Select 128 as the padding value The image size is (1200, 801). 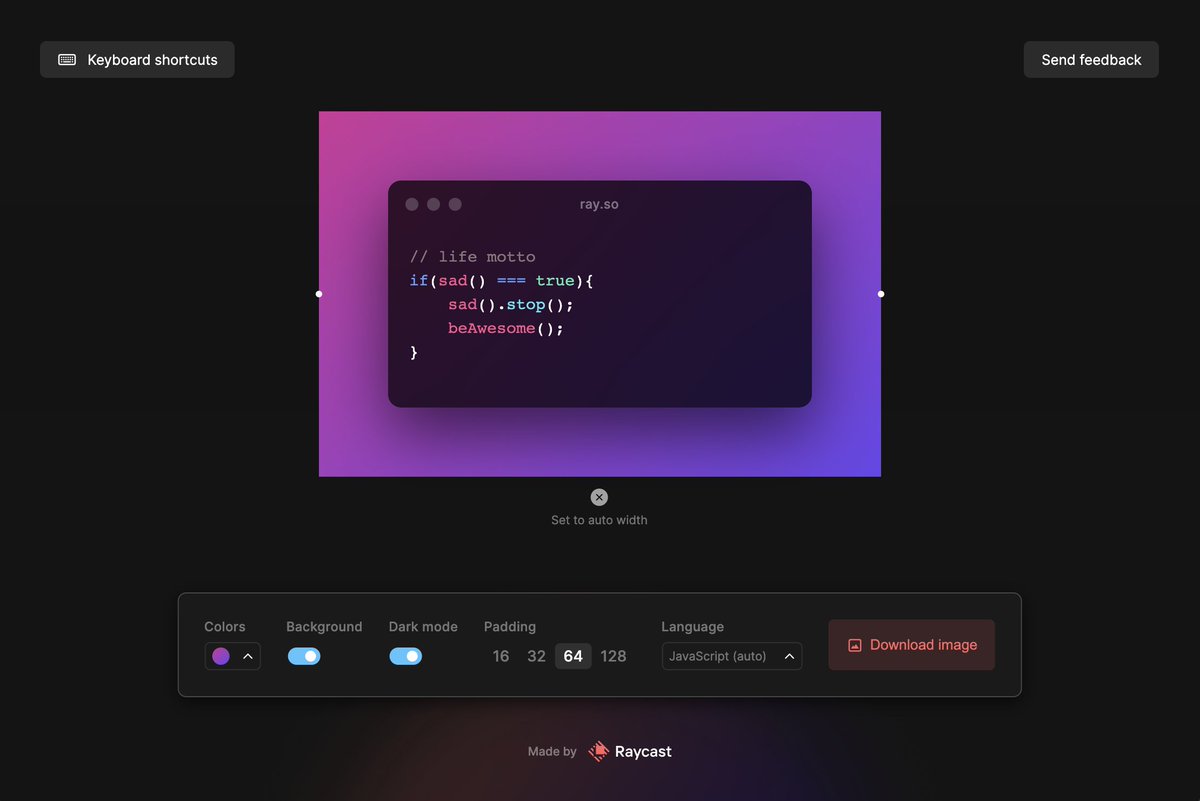[x=613, y=656]
